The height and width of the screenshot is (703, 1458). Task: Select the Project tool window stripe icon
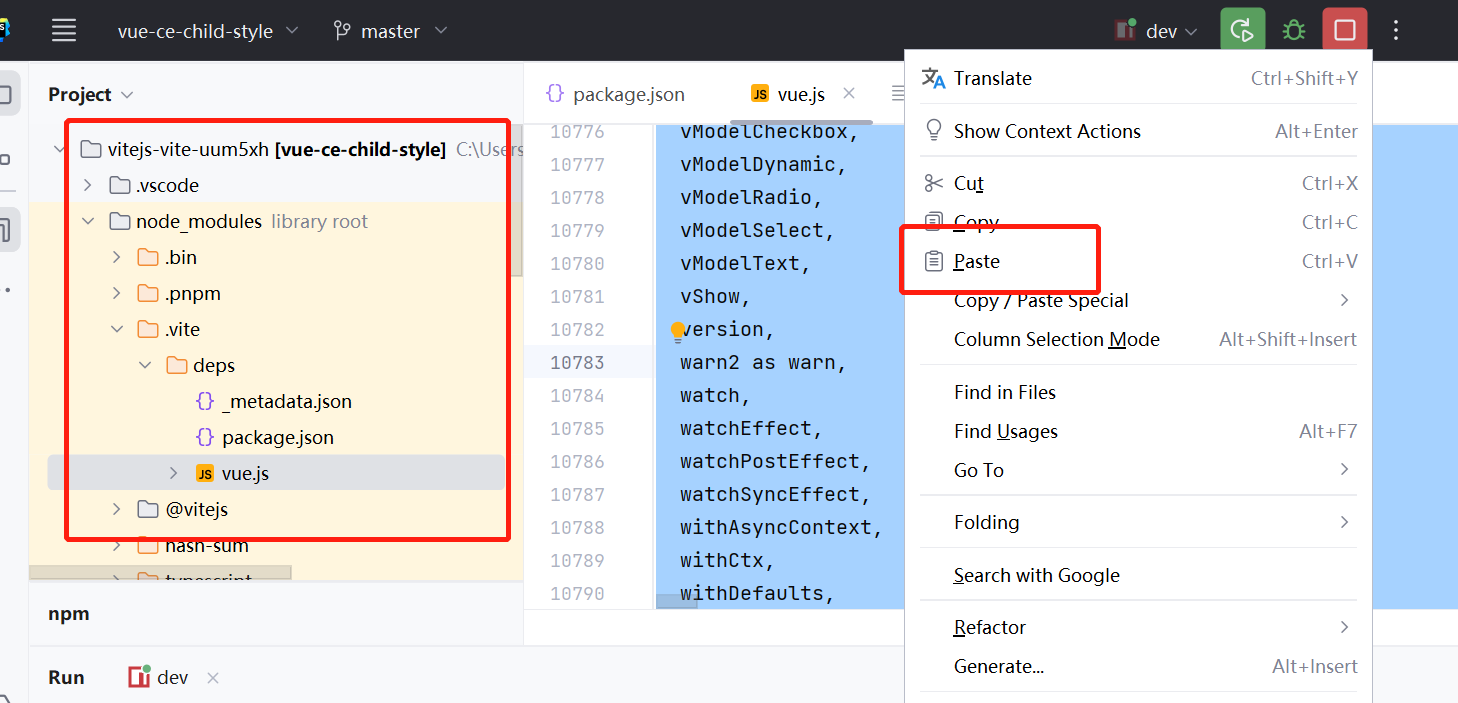click(6, 93)
